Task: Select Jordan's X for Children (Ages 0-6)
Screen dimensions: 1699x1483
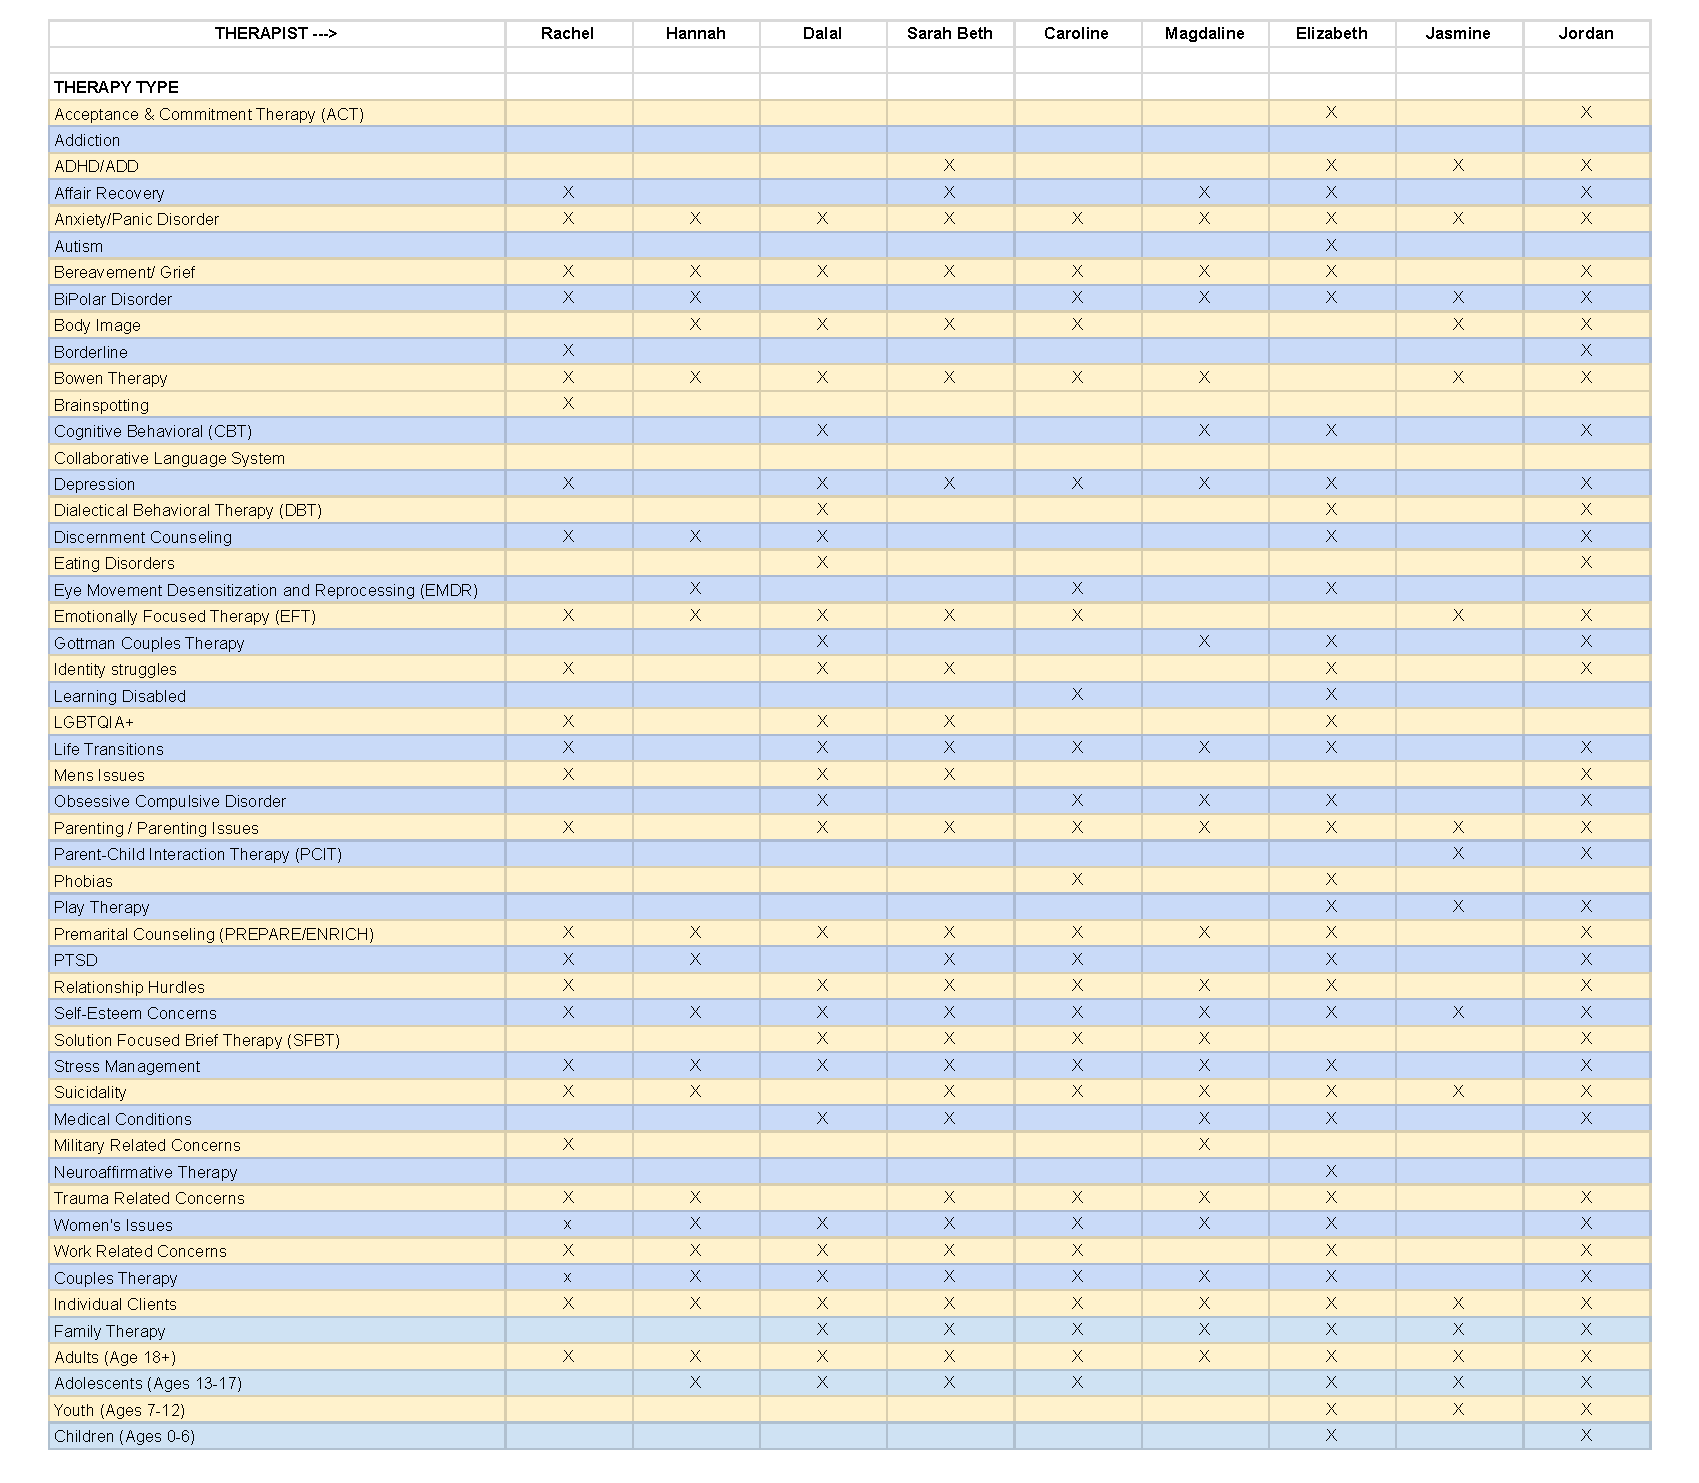Action: [x=1585, y=1435]
